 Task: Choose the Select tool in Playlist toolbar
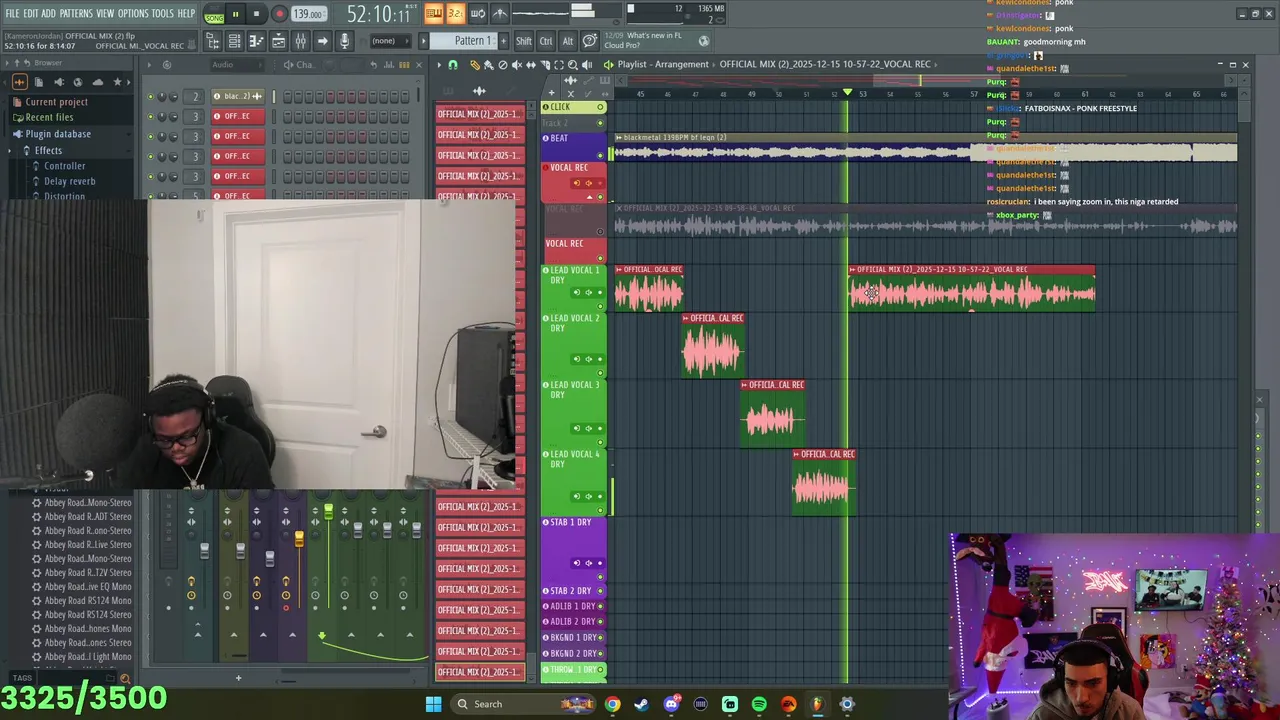(x=559, y=65)
